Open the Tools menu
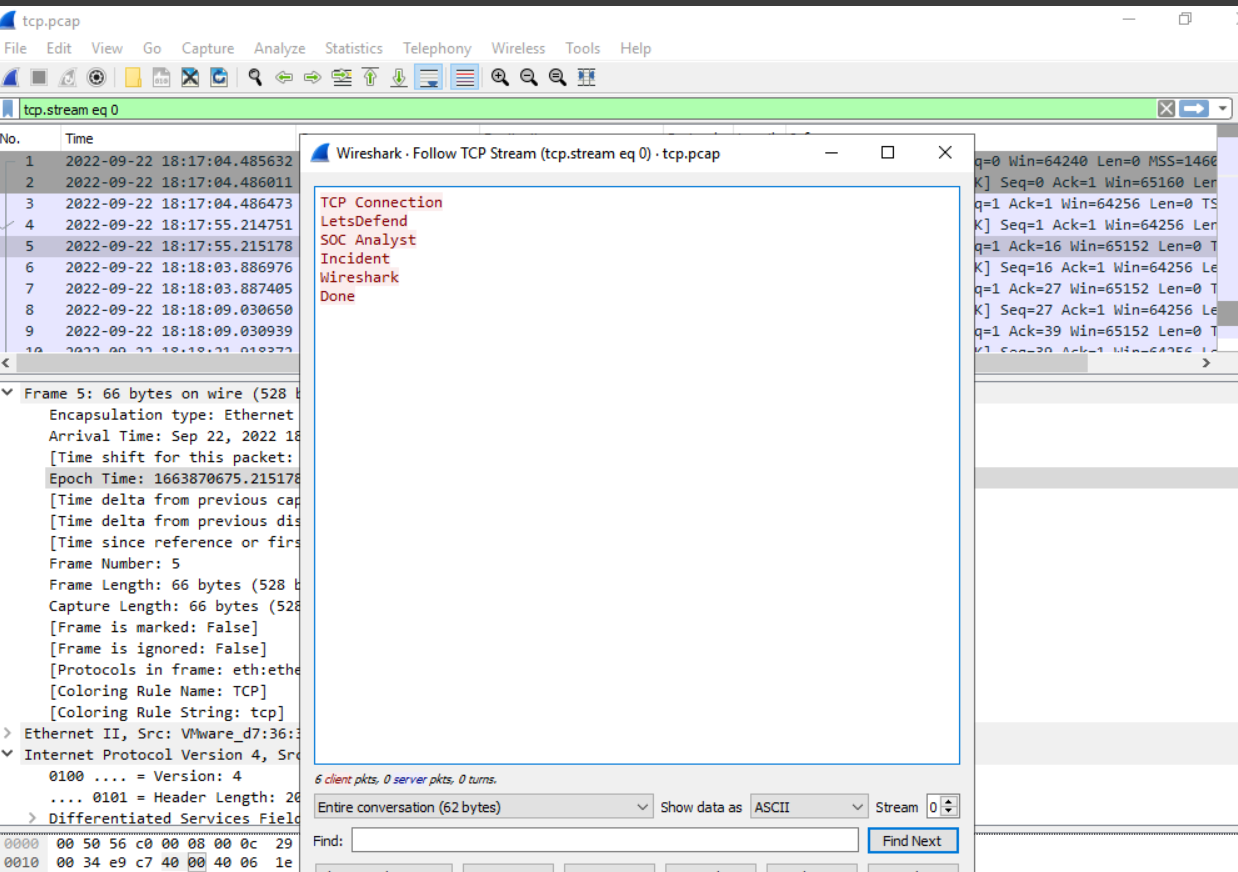Viewport: 1238px width, 872px height. point(583,48)
